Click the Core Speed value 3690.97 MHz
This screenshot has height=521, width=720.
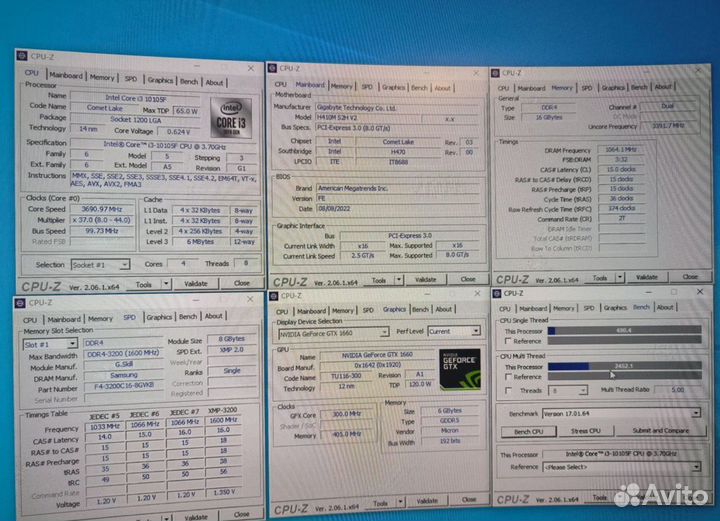point(101,209)
